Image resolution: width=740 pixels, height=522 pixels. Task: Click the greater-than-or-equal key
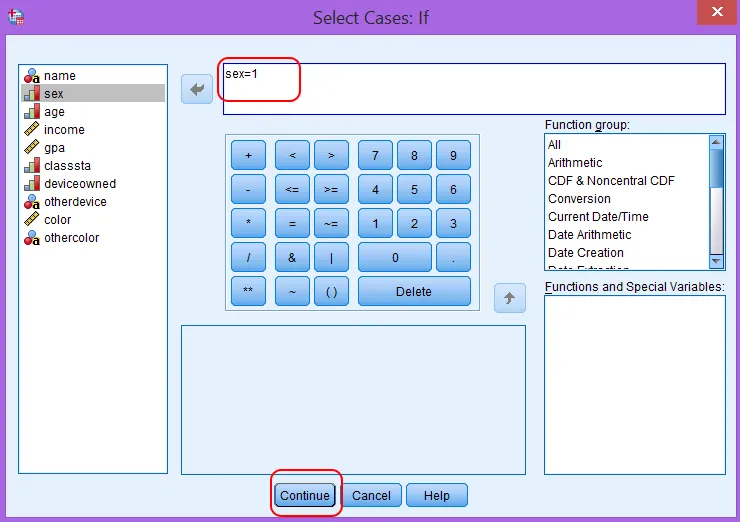[331, 189]
